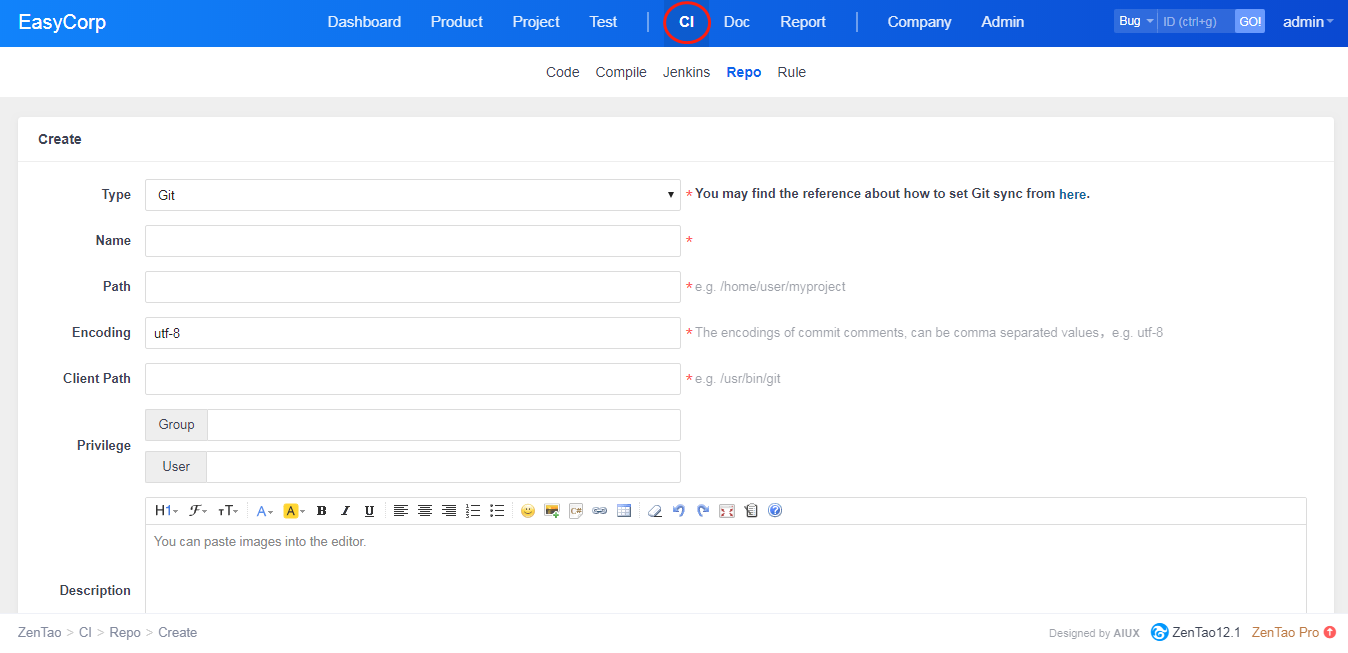Viewport: 1348px width, 653px height.
Task: Toggle bold formatting in the description editor
Action: click(x=321, y=511)
